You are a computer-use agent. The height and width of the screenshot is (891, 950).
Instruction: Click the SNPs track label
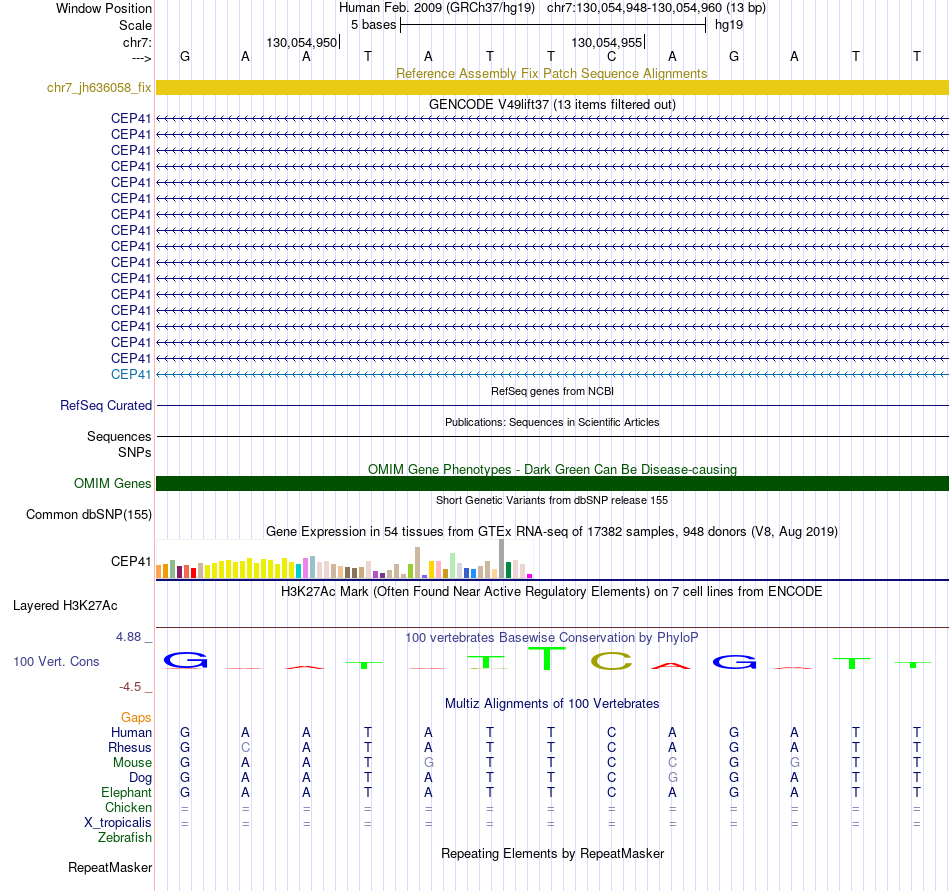tap(135, 452)
